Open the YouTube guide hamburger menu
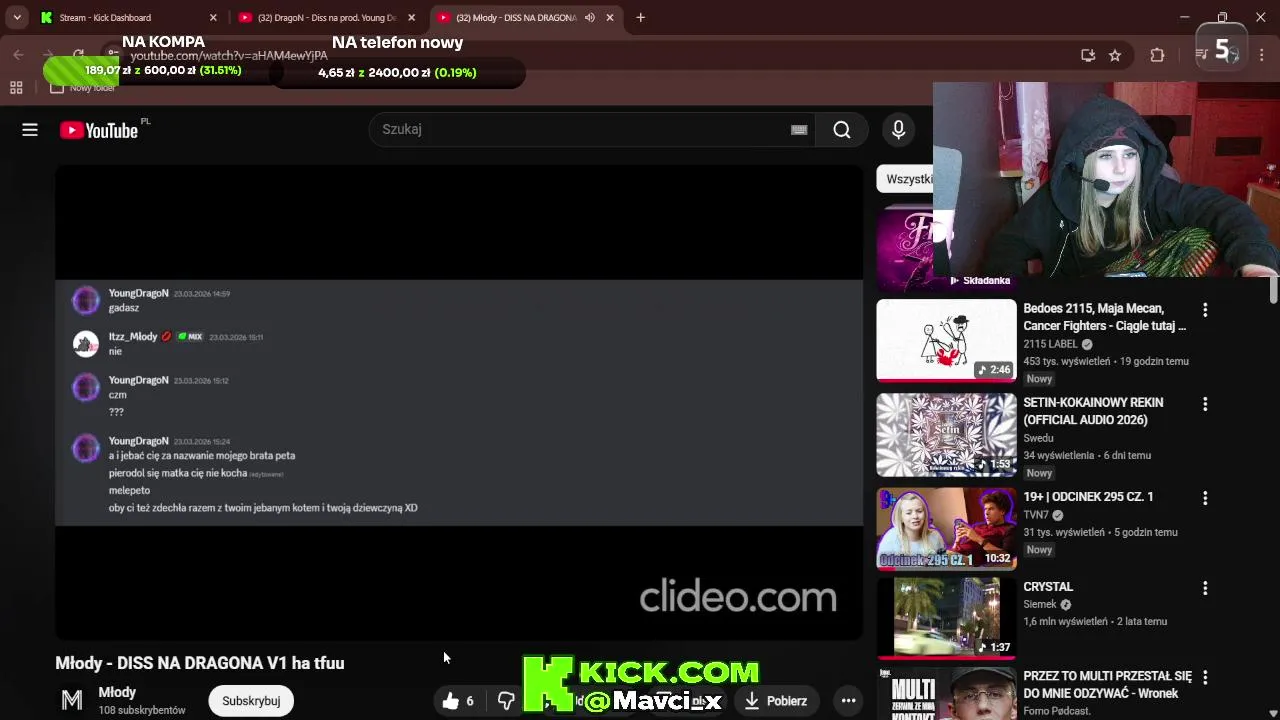Screen dimensions: 1280x720 coord(30,130)
